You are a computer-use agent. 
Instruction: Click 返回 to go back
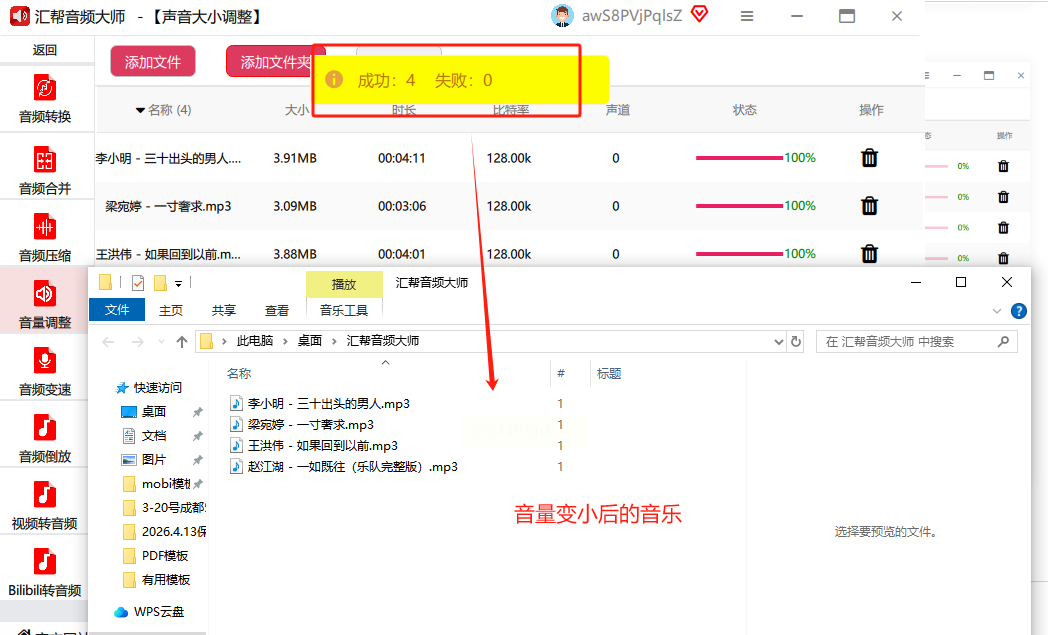tap(45, 49)
